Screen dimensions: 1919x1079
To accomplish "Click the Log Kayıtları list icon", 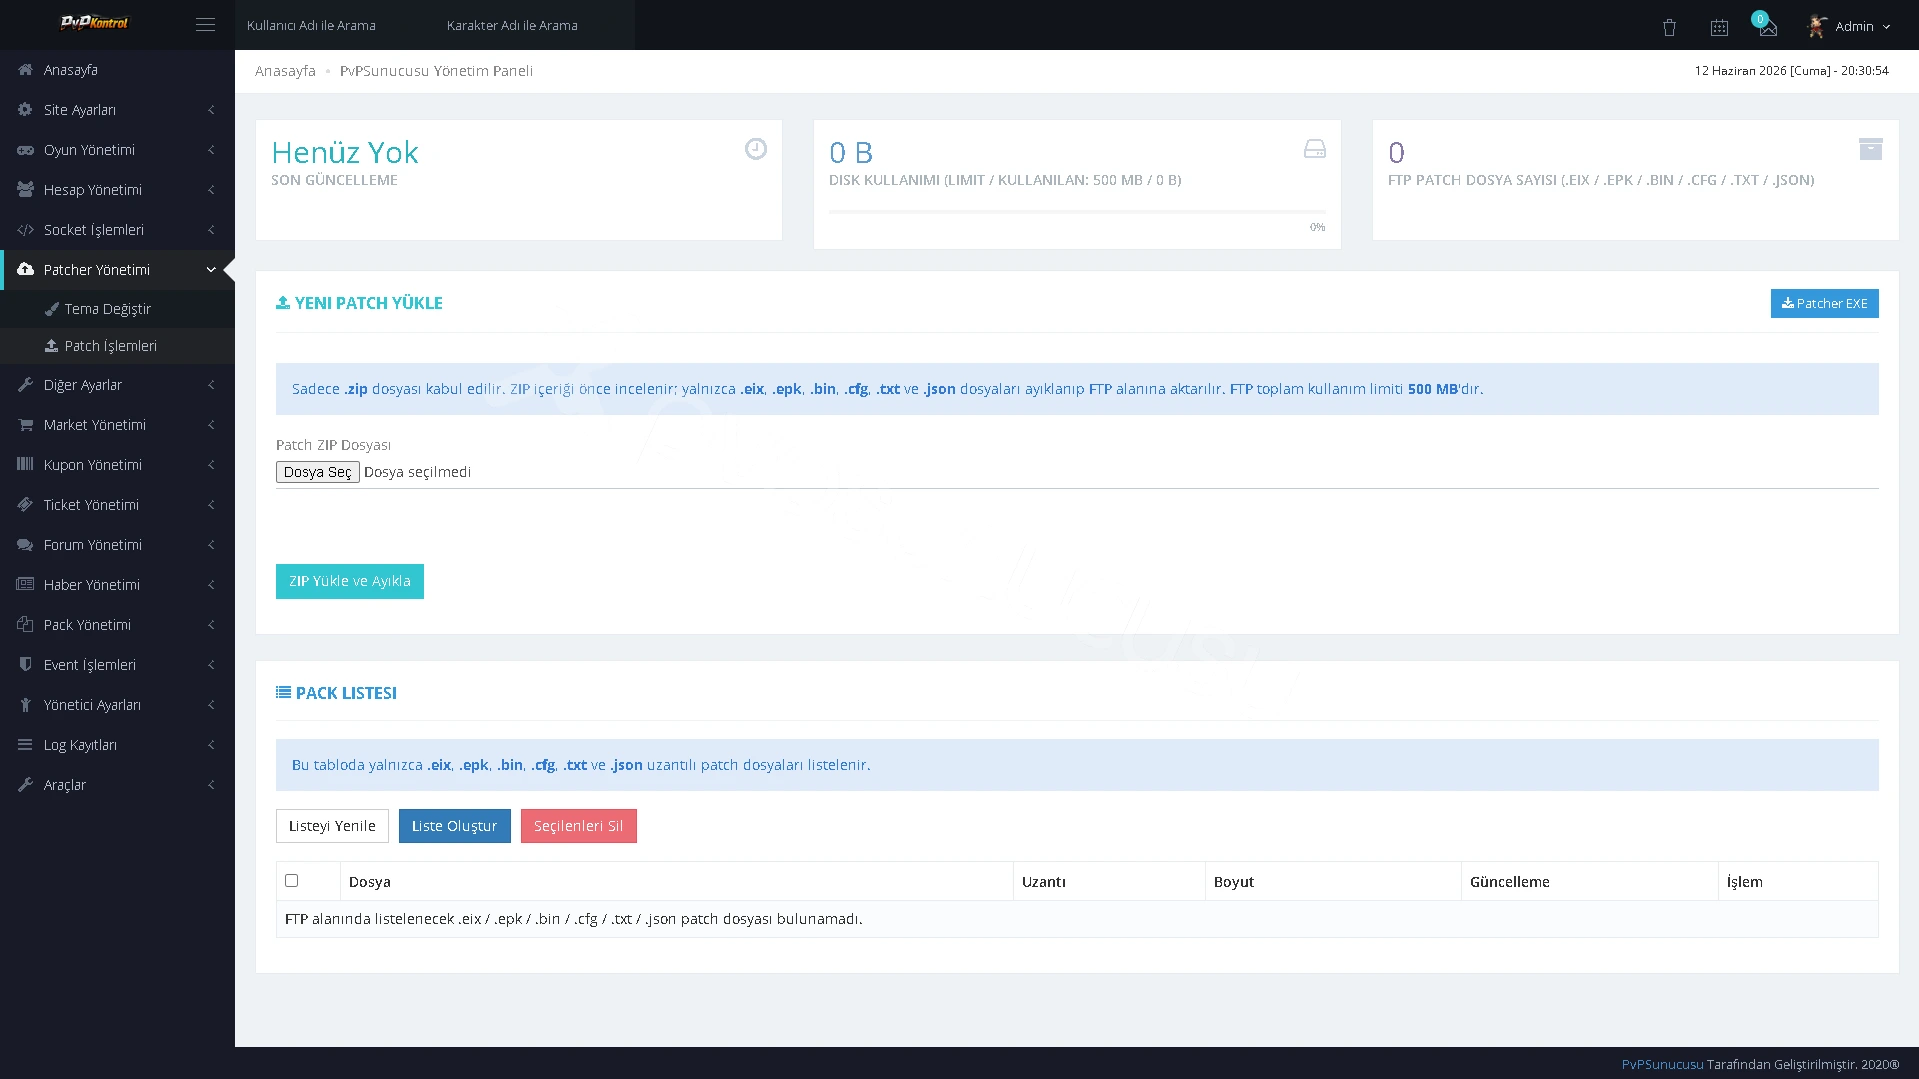I will pyautogui.click(x=25, y=745).
